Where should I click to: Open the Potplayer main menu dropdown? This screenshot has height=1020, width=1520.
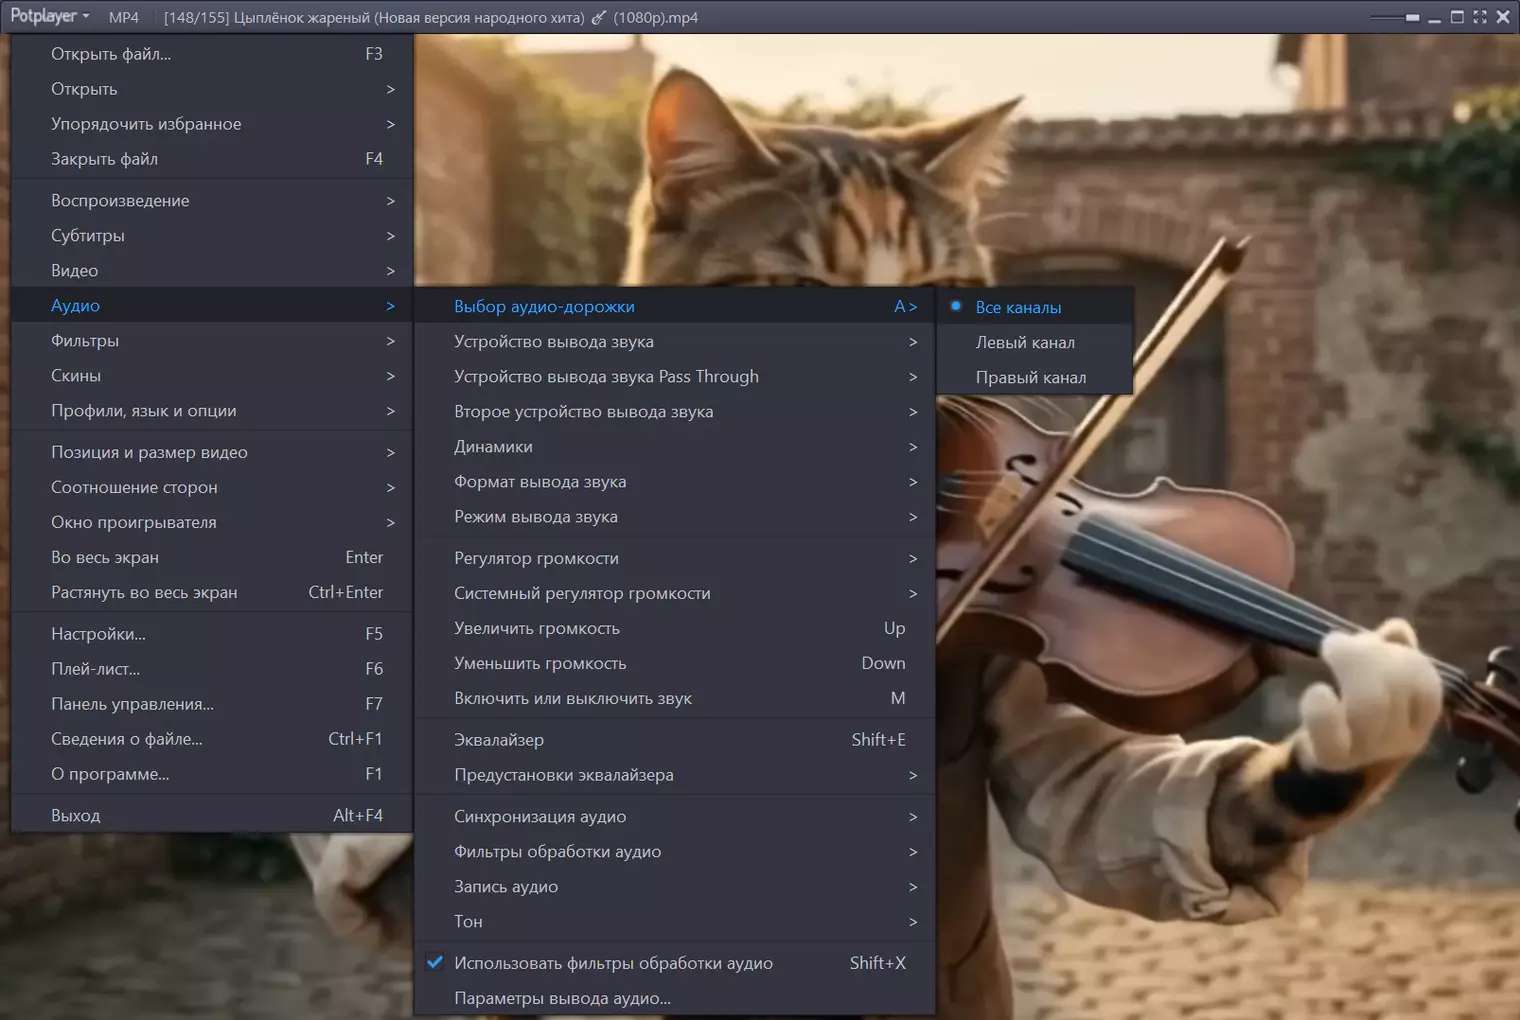tap(50, 16)
